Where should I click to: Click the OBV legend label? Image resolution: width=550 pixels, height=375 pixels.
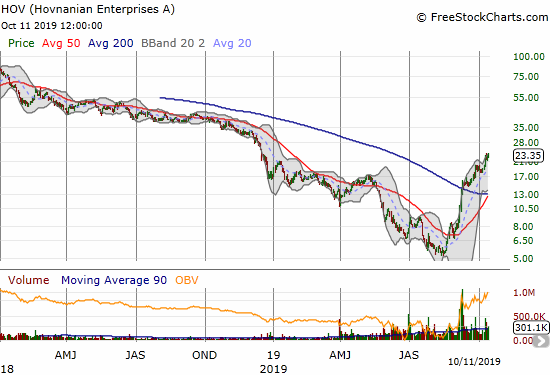[x=187, y=280]
